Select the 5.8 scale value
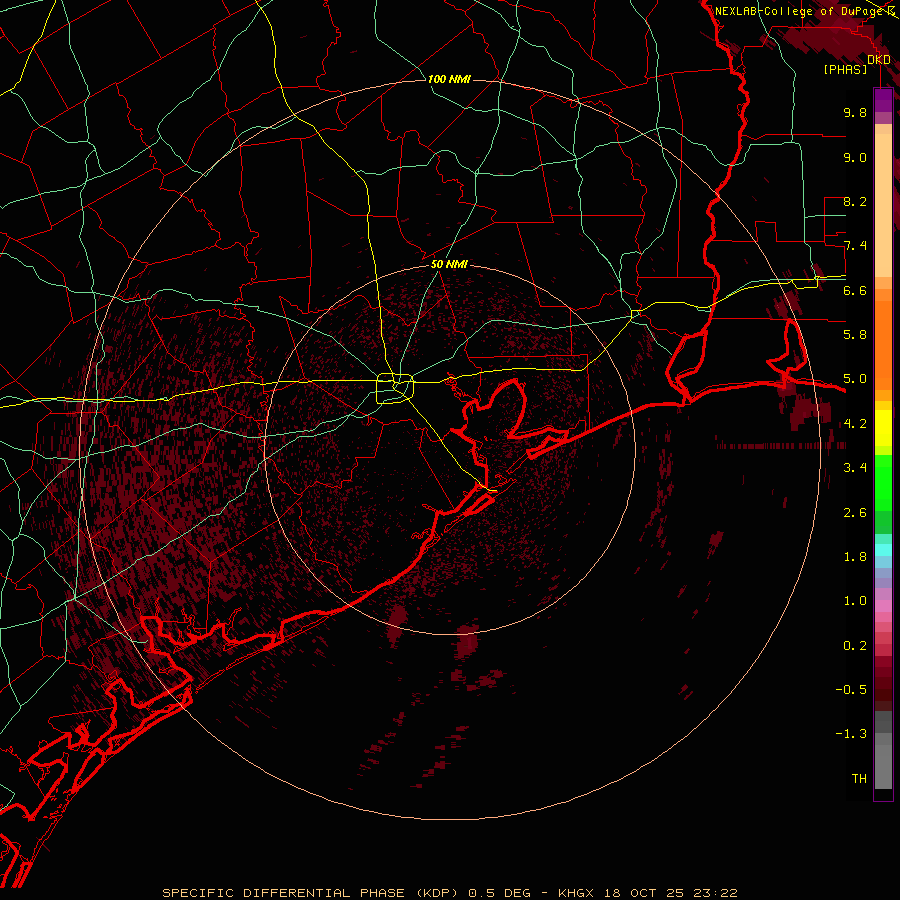This screenshot has width=900, height=900. click(x=855, y=335)
